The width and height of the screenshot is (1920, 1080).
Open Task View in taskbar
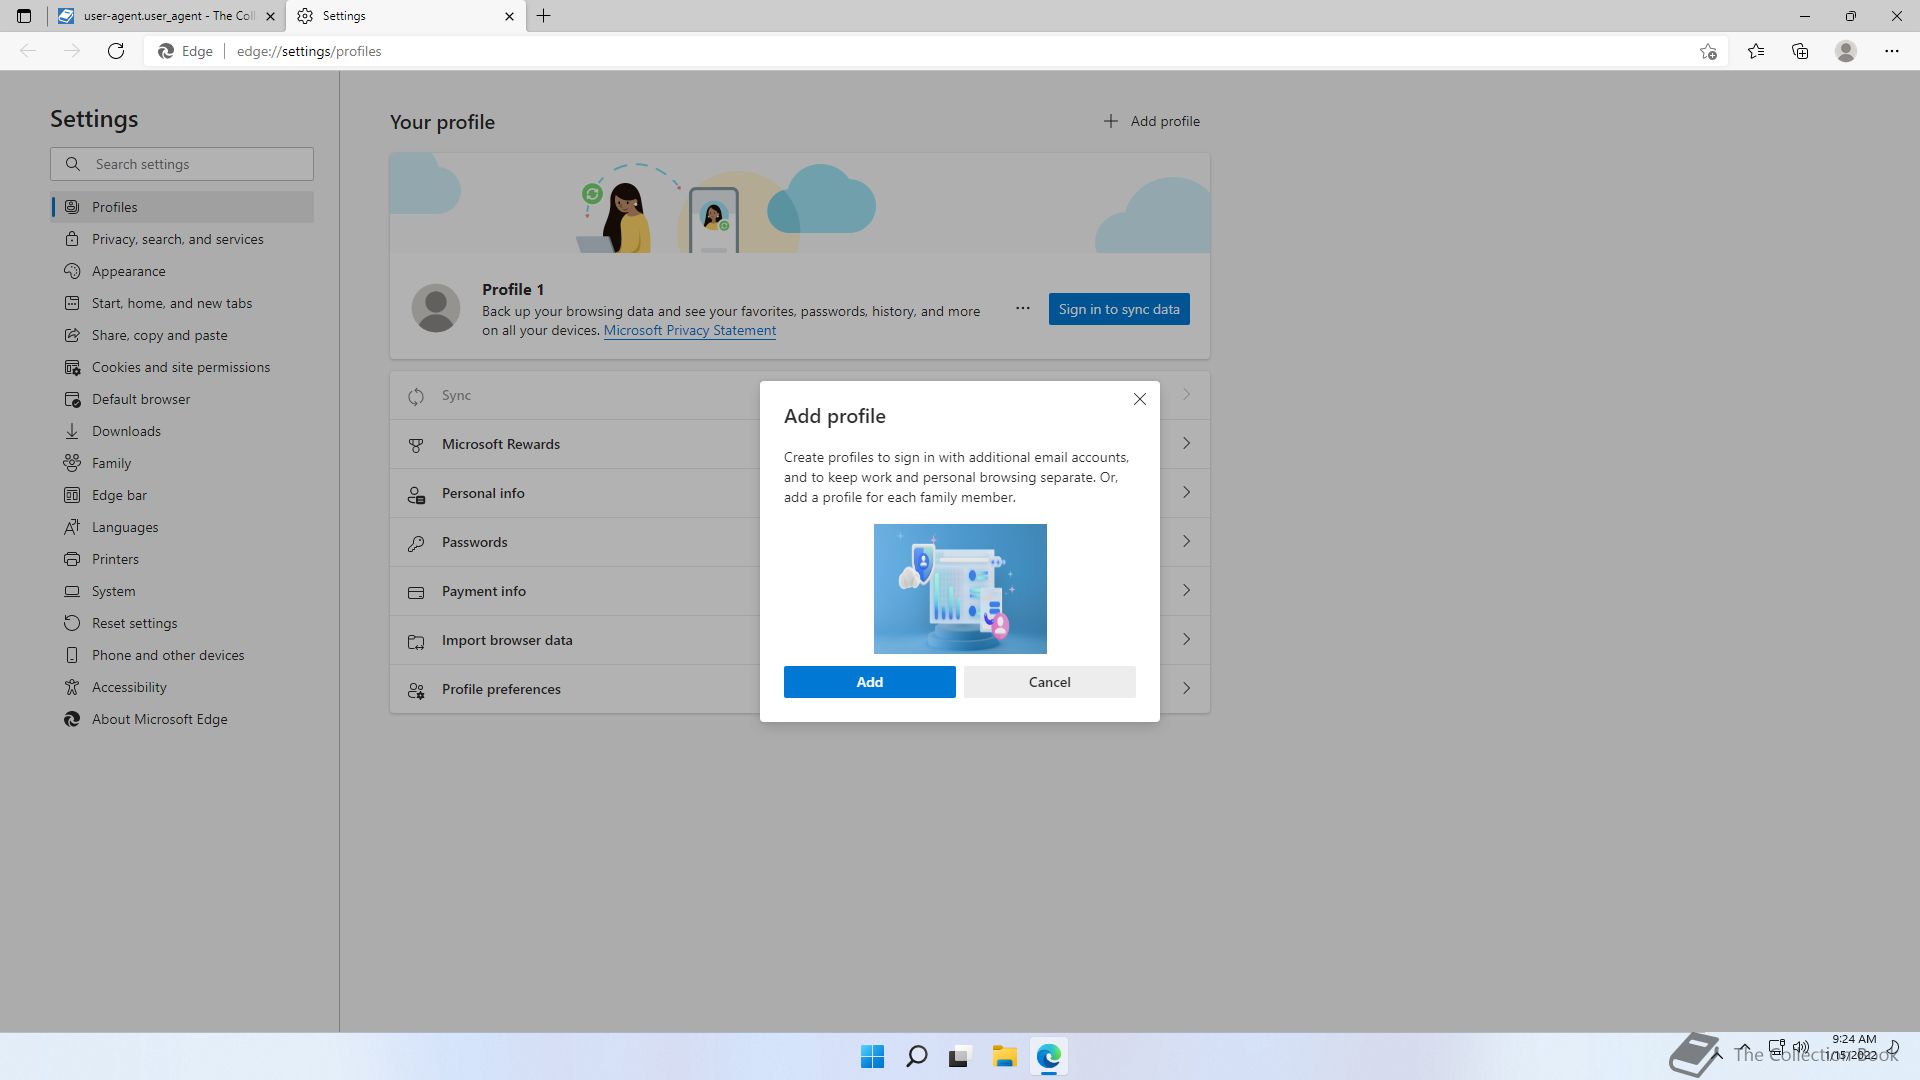[960, 1056]
